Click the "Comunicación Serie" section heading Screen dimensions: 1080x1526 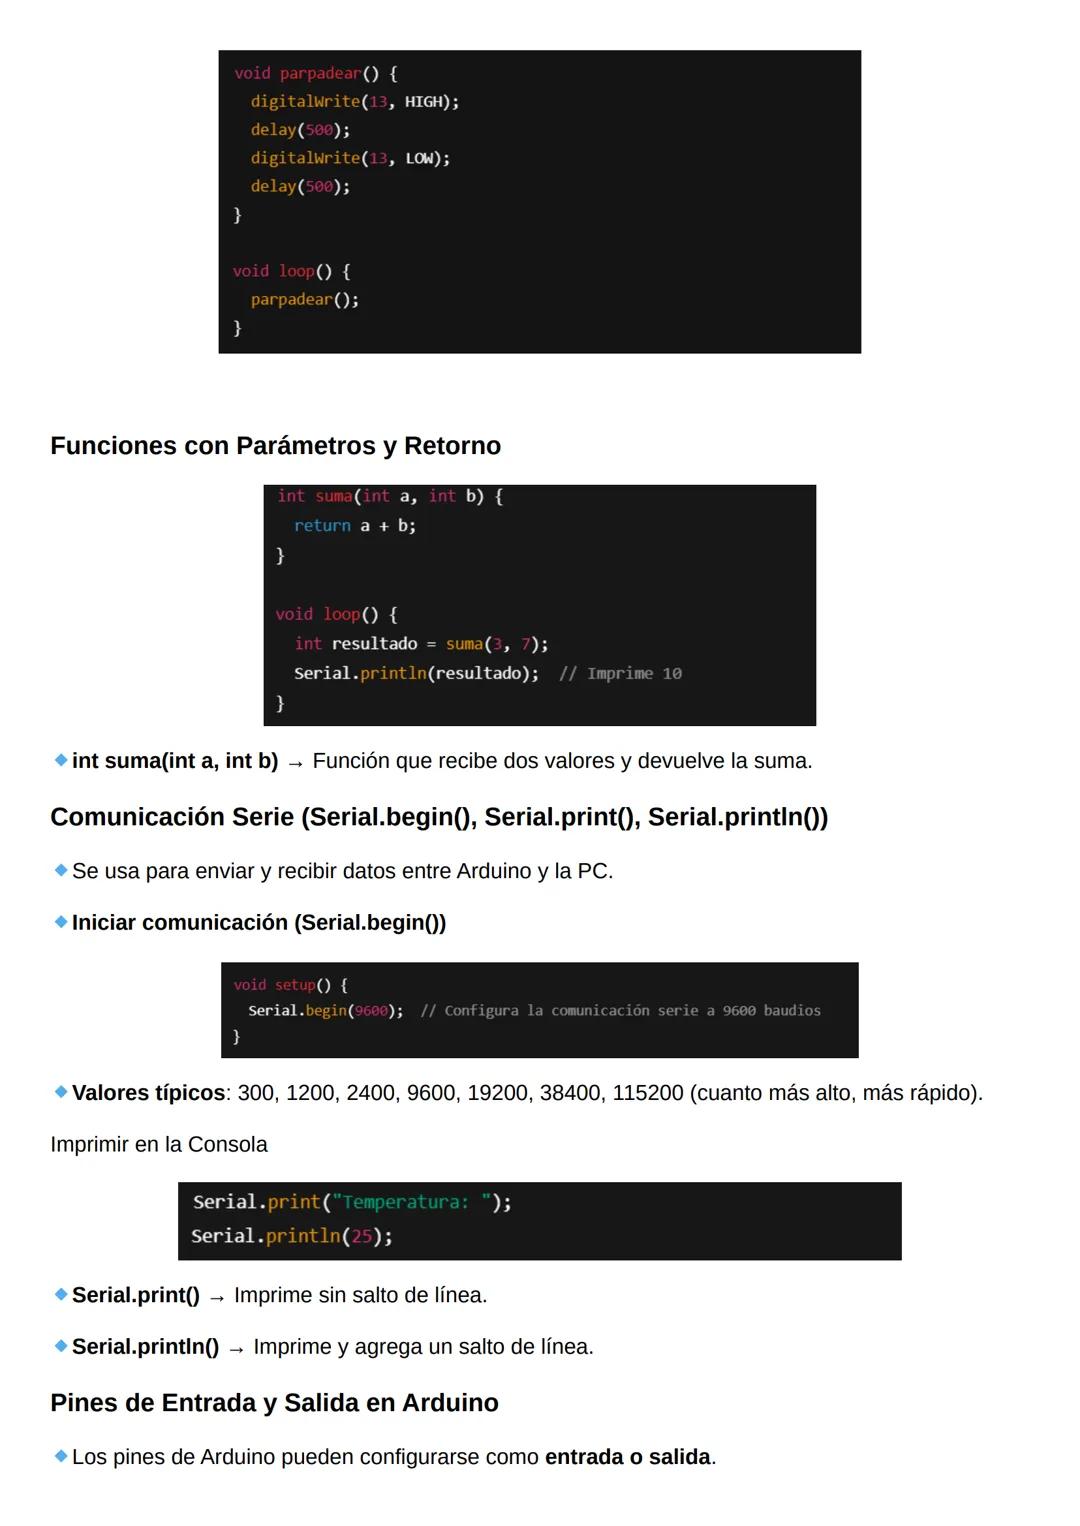pyautogui.click(x=438, y=818)
